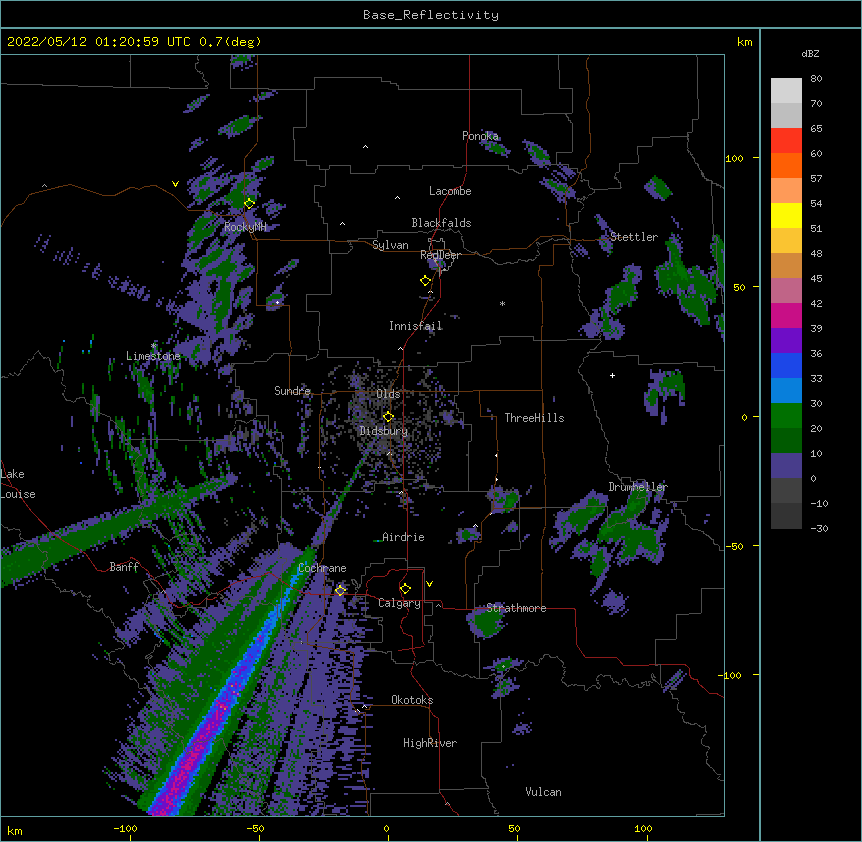Pick the violet 36-39 dBZ legend swatch
Viewport: 862px width, 842px height.
786,341
